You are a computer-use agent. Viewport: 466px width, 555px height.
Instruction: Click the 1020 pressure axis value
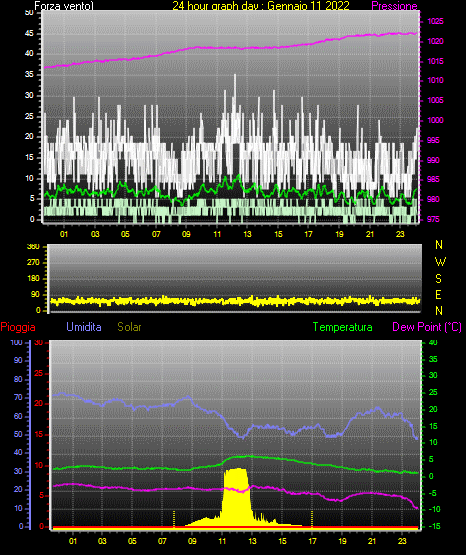(x=435, y=41)
